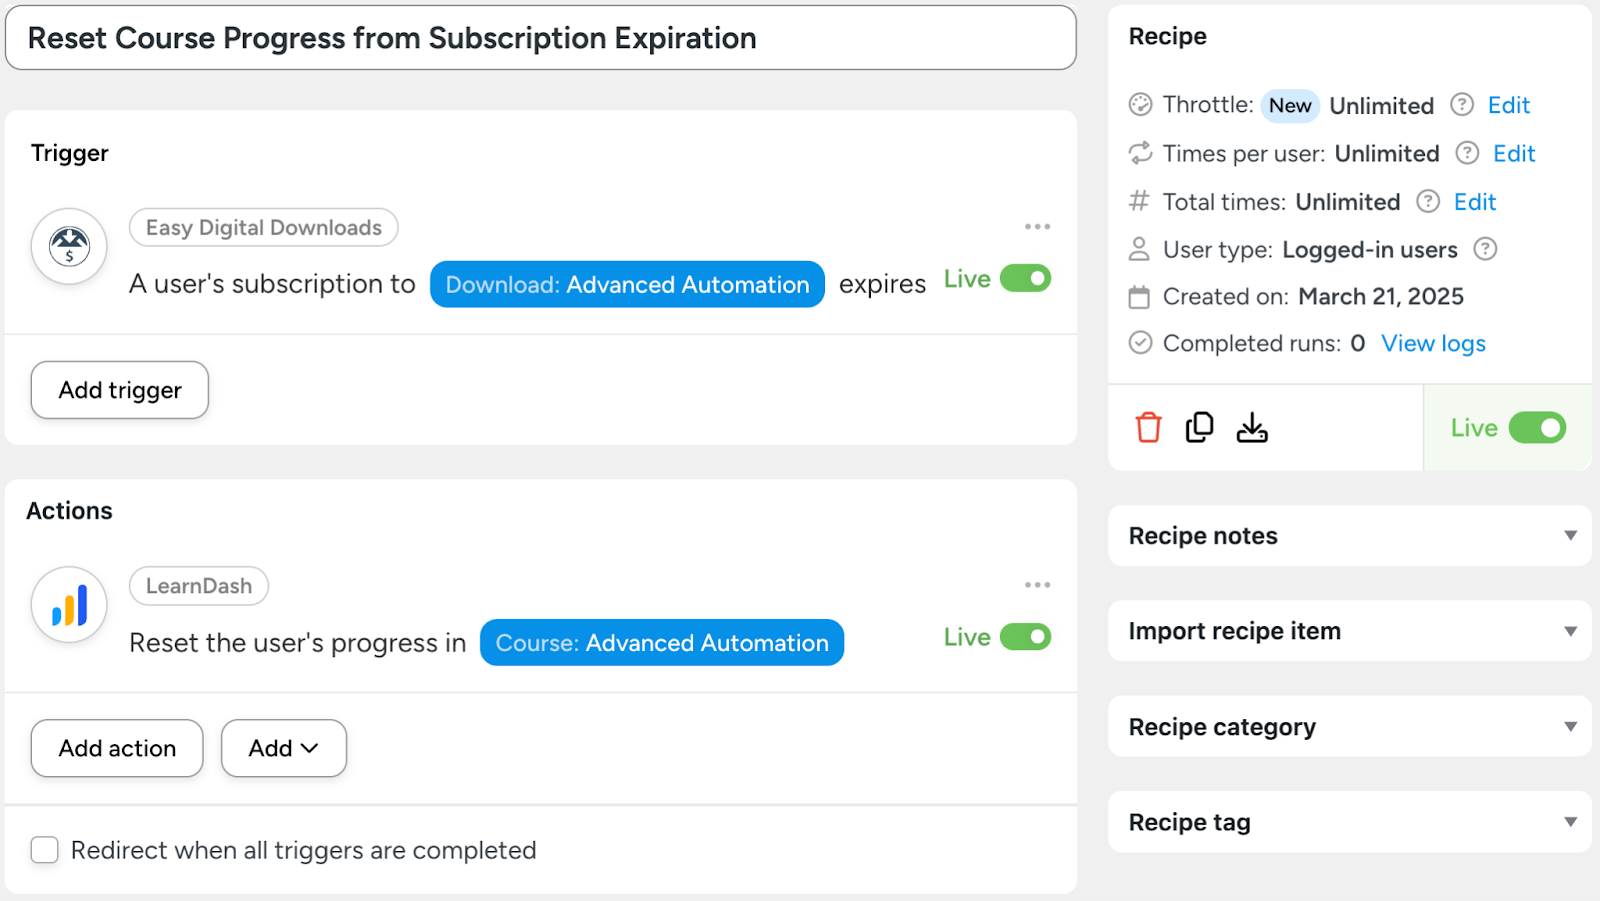Open LearnDash action's three-dot menu
1600x901 pixels.
pyautogui.click(x=1037, y=585)
